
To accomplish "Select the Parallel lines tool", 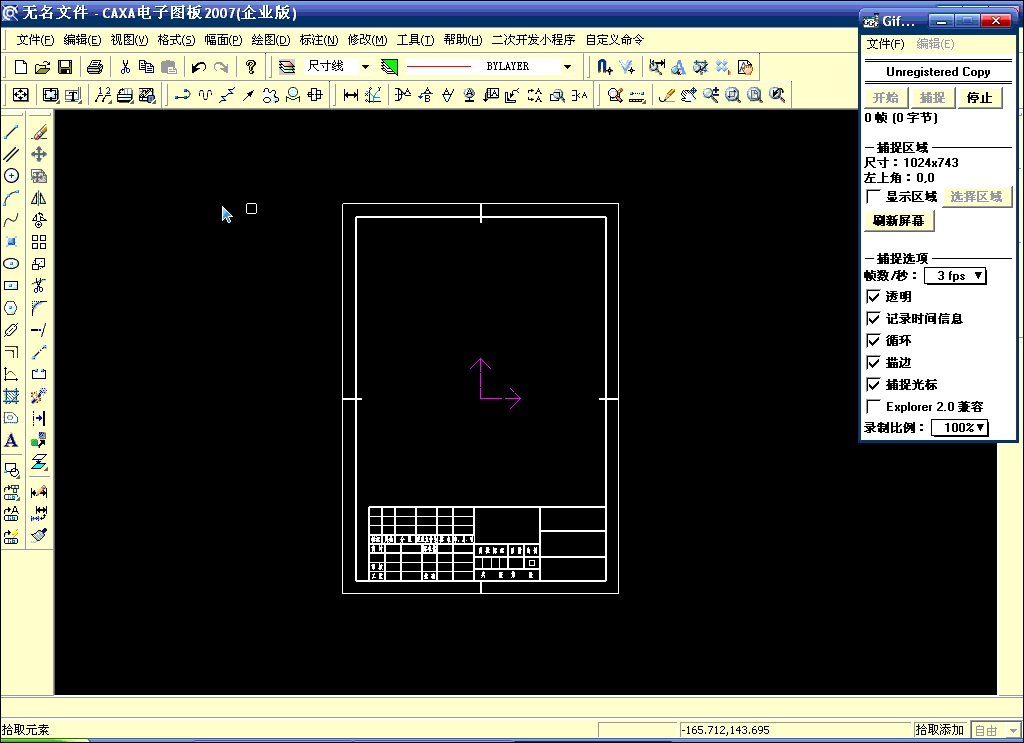I will [11, 154].
